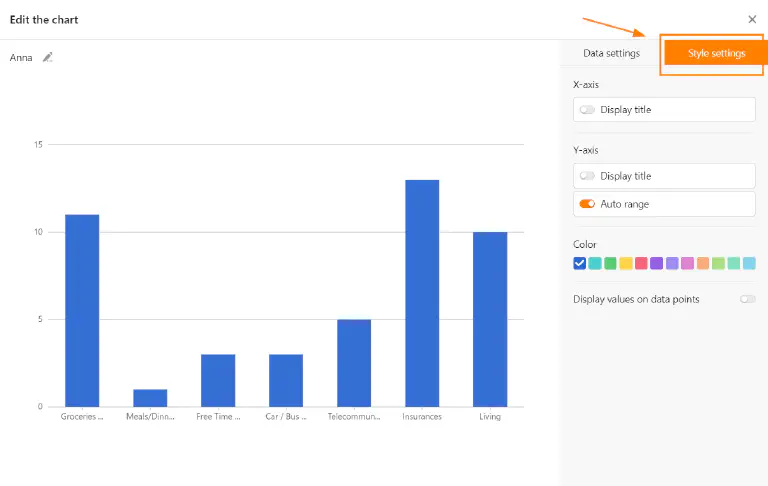Close the Edit the chart dialog
The height and width of the screenshot is (486, 768).
(x=752, y=19)
